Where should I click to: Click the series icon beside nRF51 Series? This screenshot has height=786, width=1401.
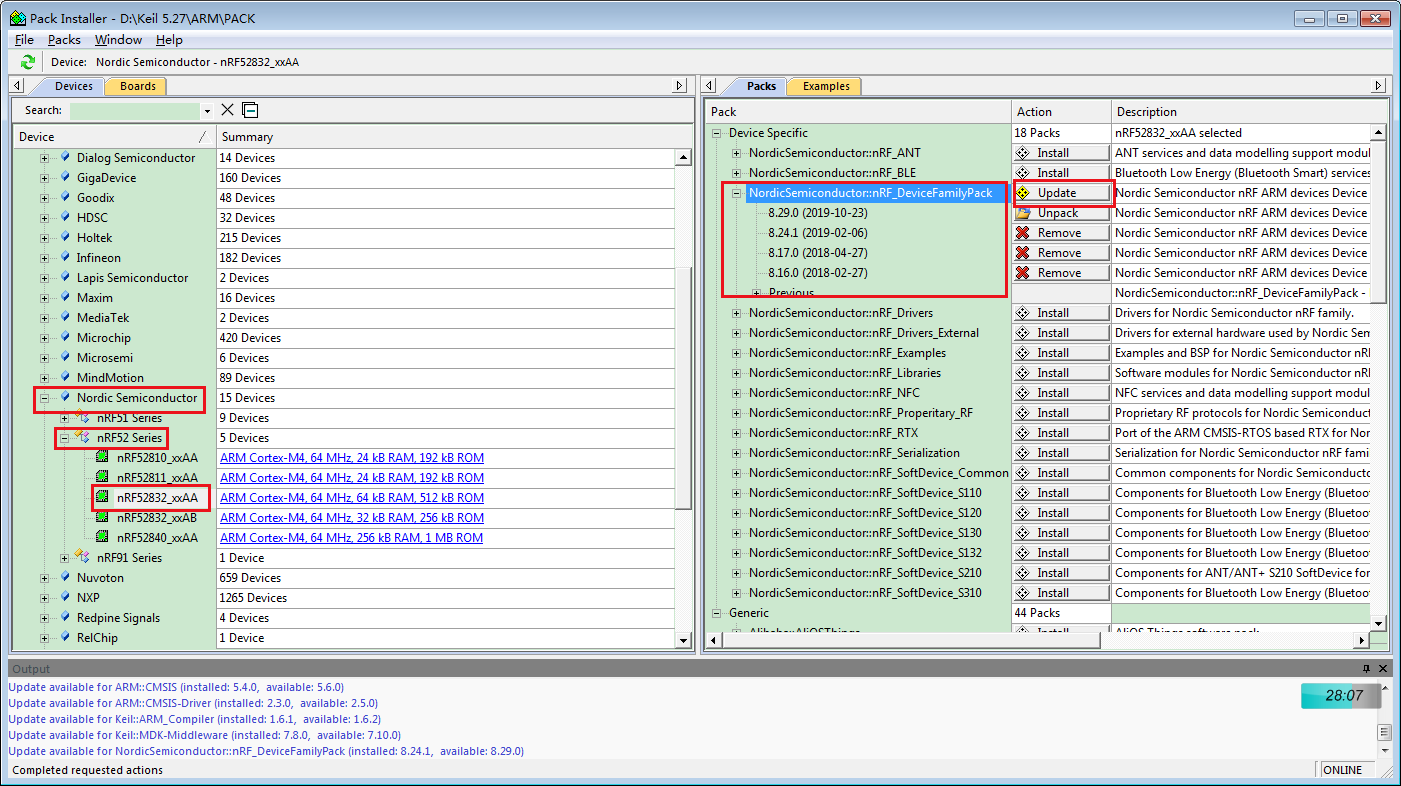(84, 418)
